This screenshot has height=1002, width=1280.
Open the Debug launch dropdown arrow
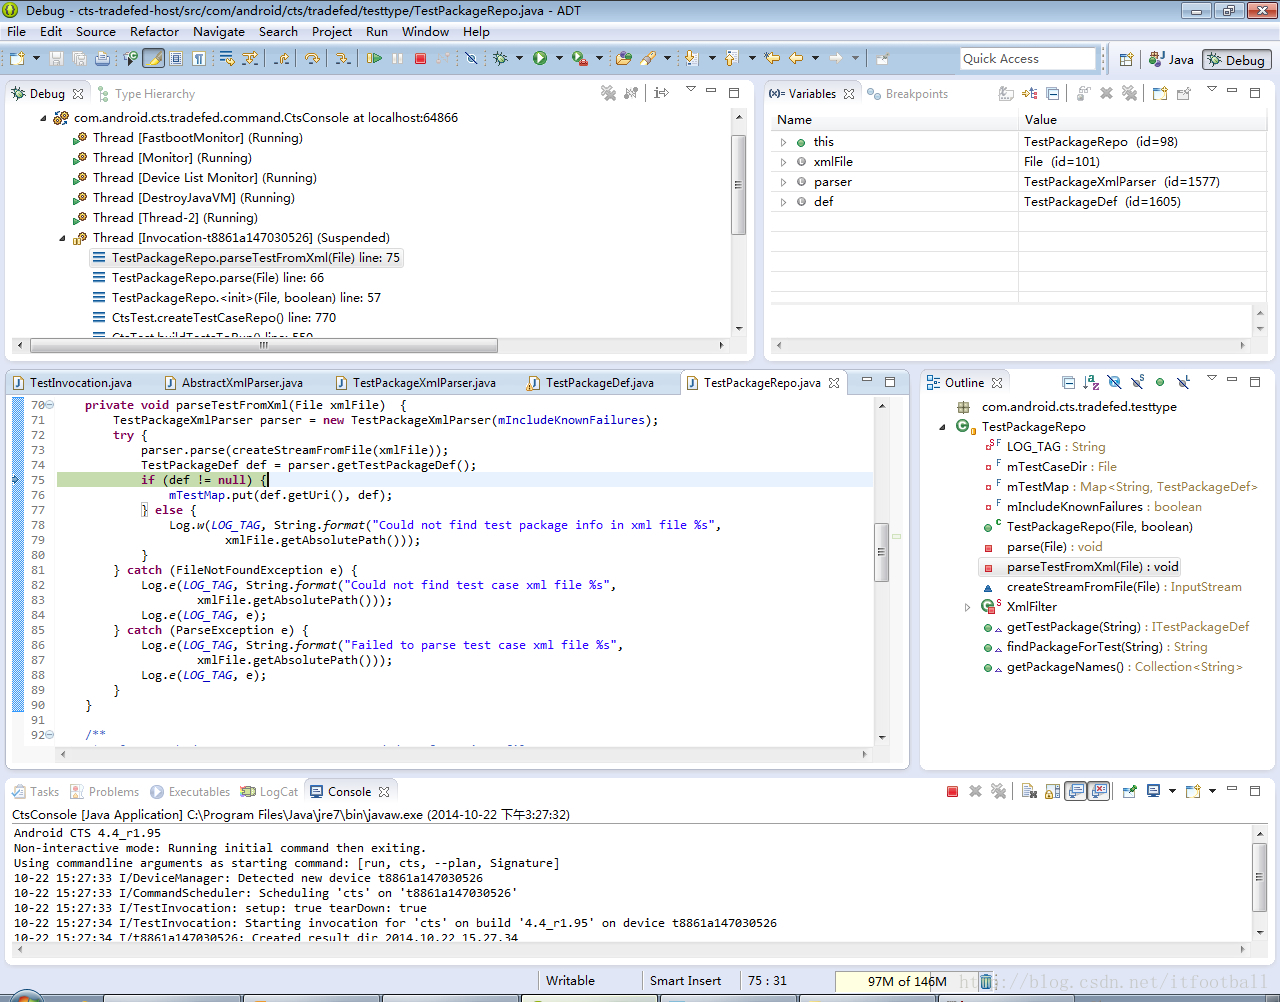coord(519,59)
